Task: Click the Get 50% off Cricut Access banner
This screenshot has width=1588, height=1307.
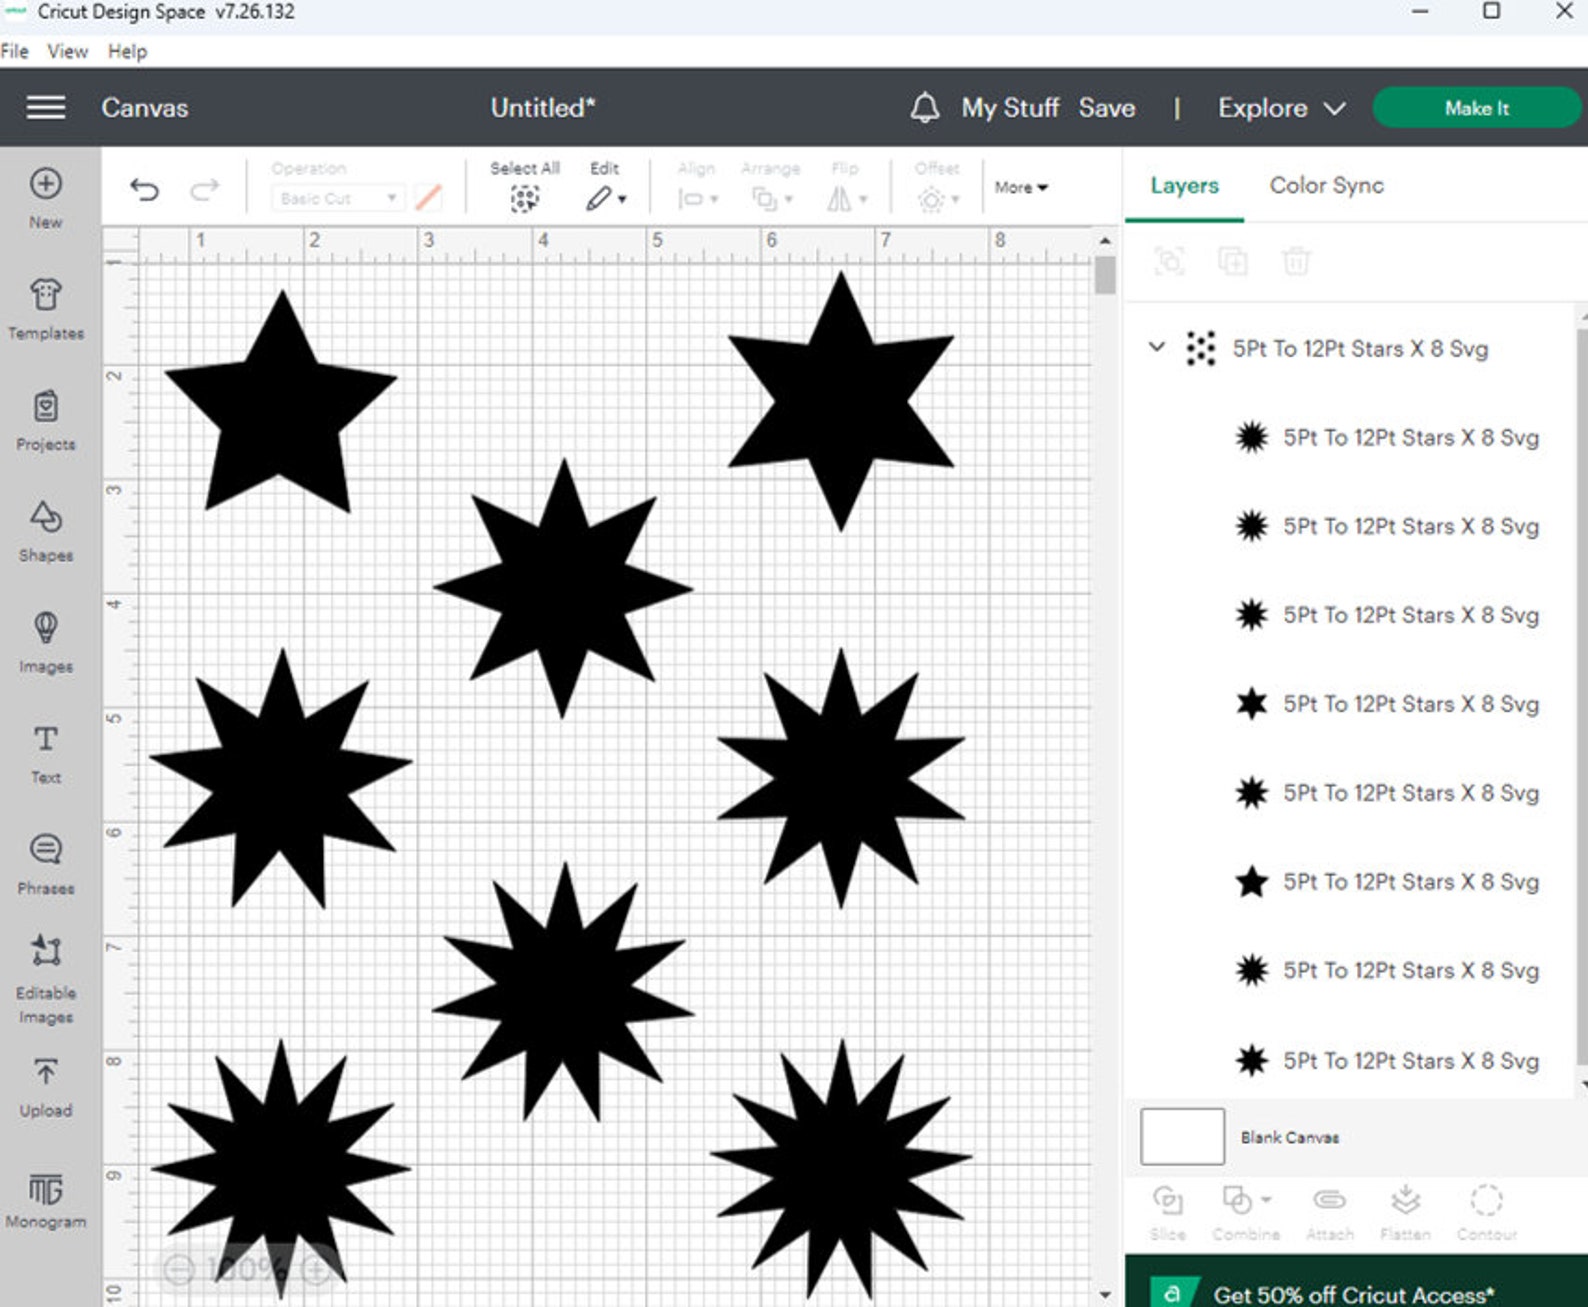Action: [x=1356, y=1283]
